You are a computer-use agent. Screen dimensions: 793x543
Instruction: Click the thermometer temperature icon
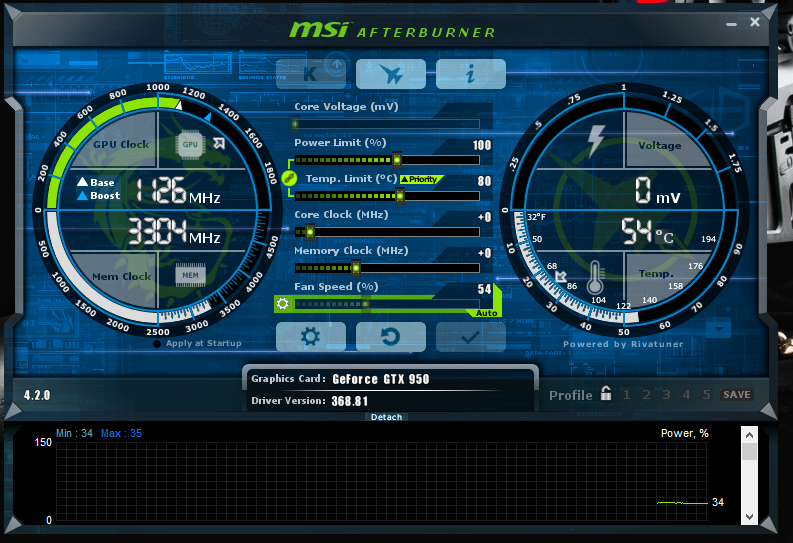point(595,277)
